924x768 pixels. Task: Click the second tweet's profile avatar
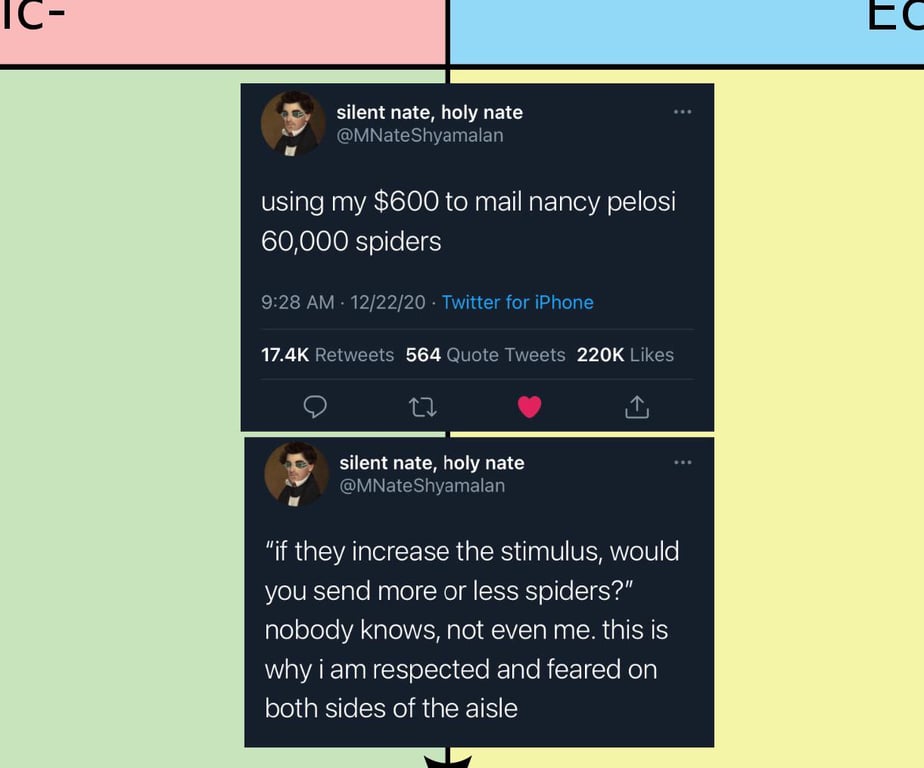point(296,473)
